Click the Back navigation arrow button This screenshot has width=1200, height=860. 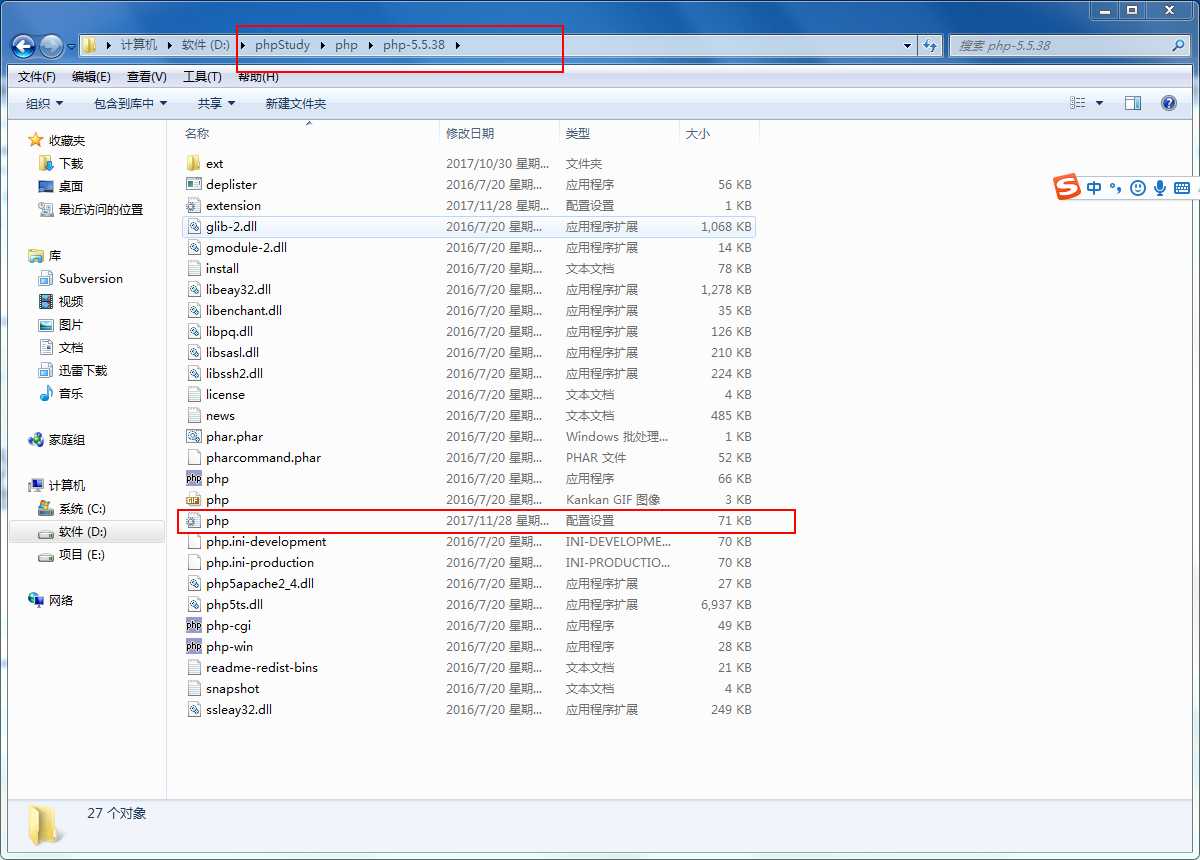pyautogui.click(x=24, y=46)
